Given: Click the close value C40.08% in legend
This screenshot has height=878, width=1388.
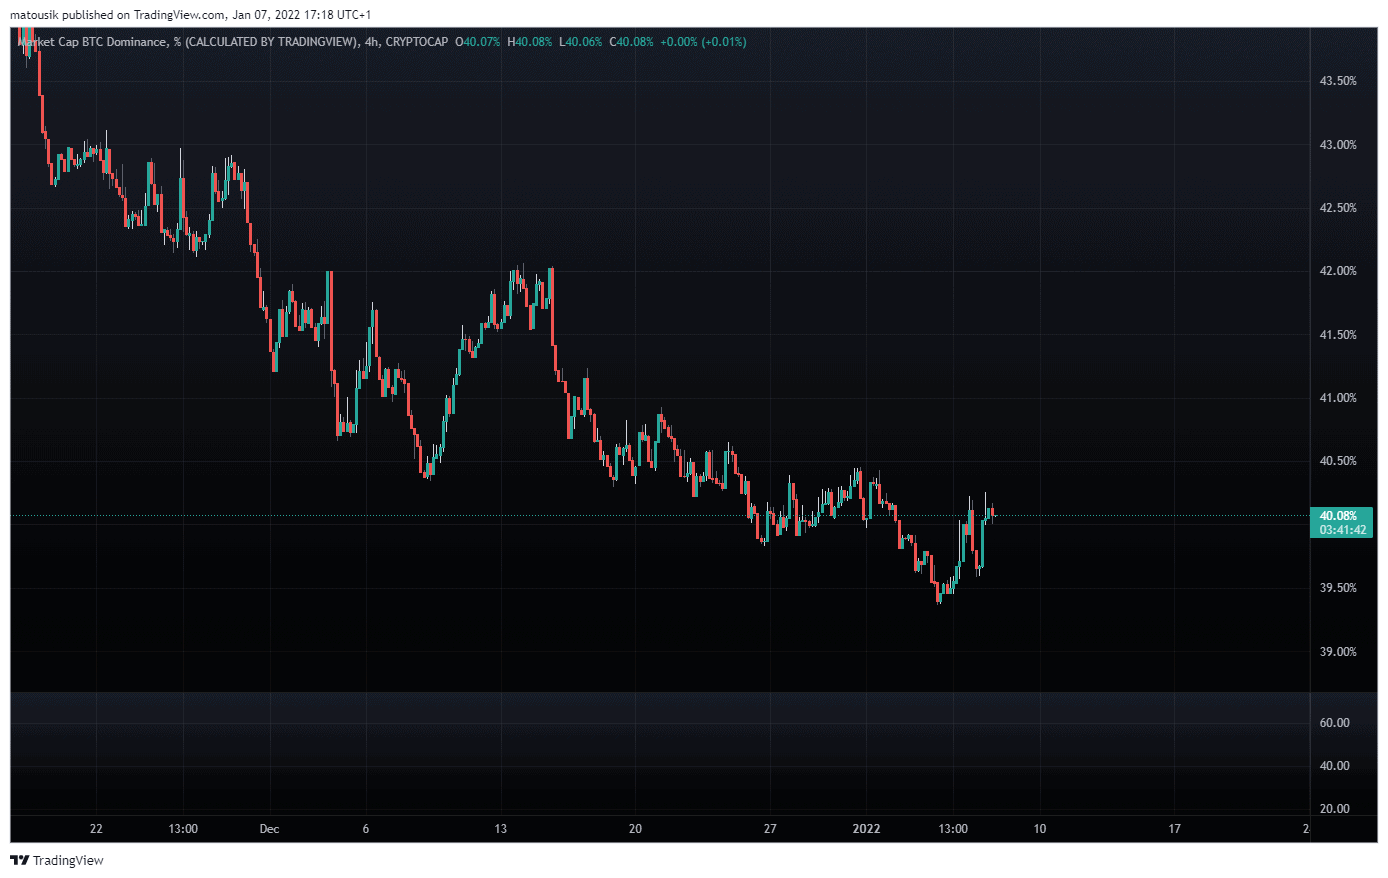Looking at the screenshot, I should click(631, 42).
